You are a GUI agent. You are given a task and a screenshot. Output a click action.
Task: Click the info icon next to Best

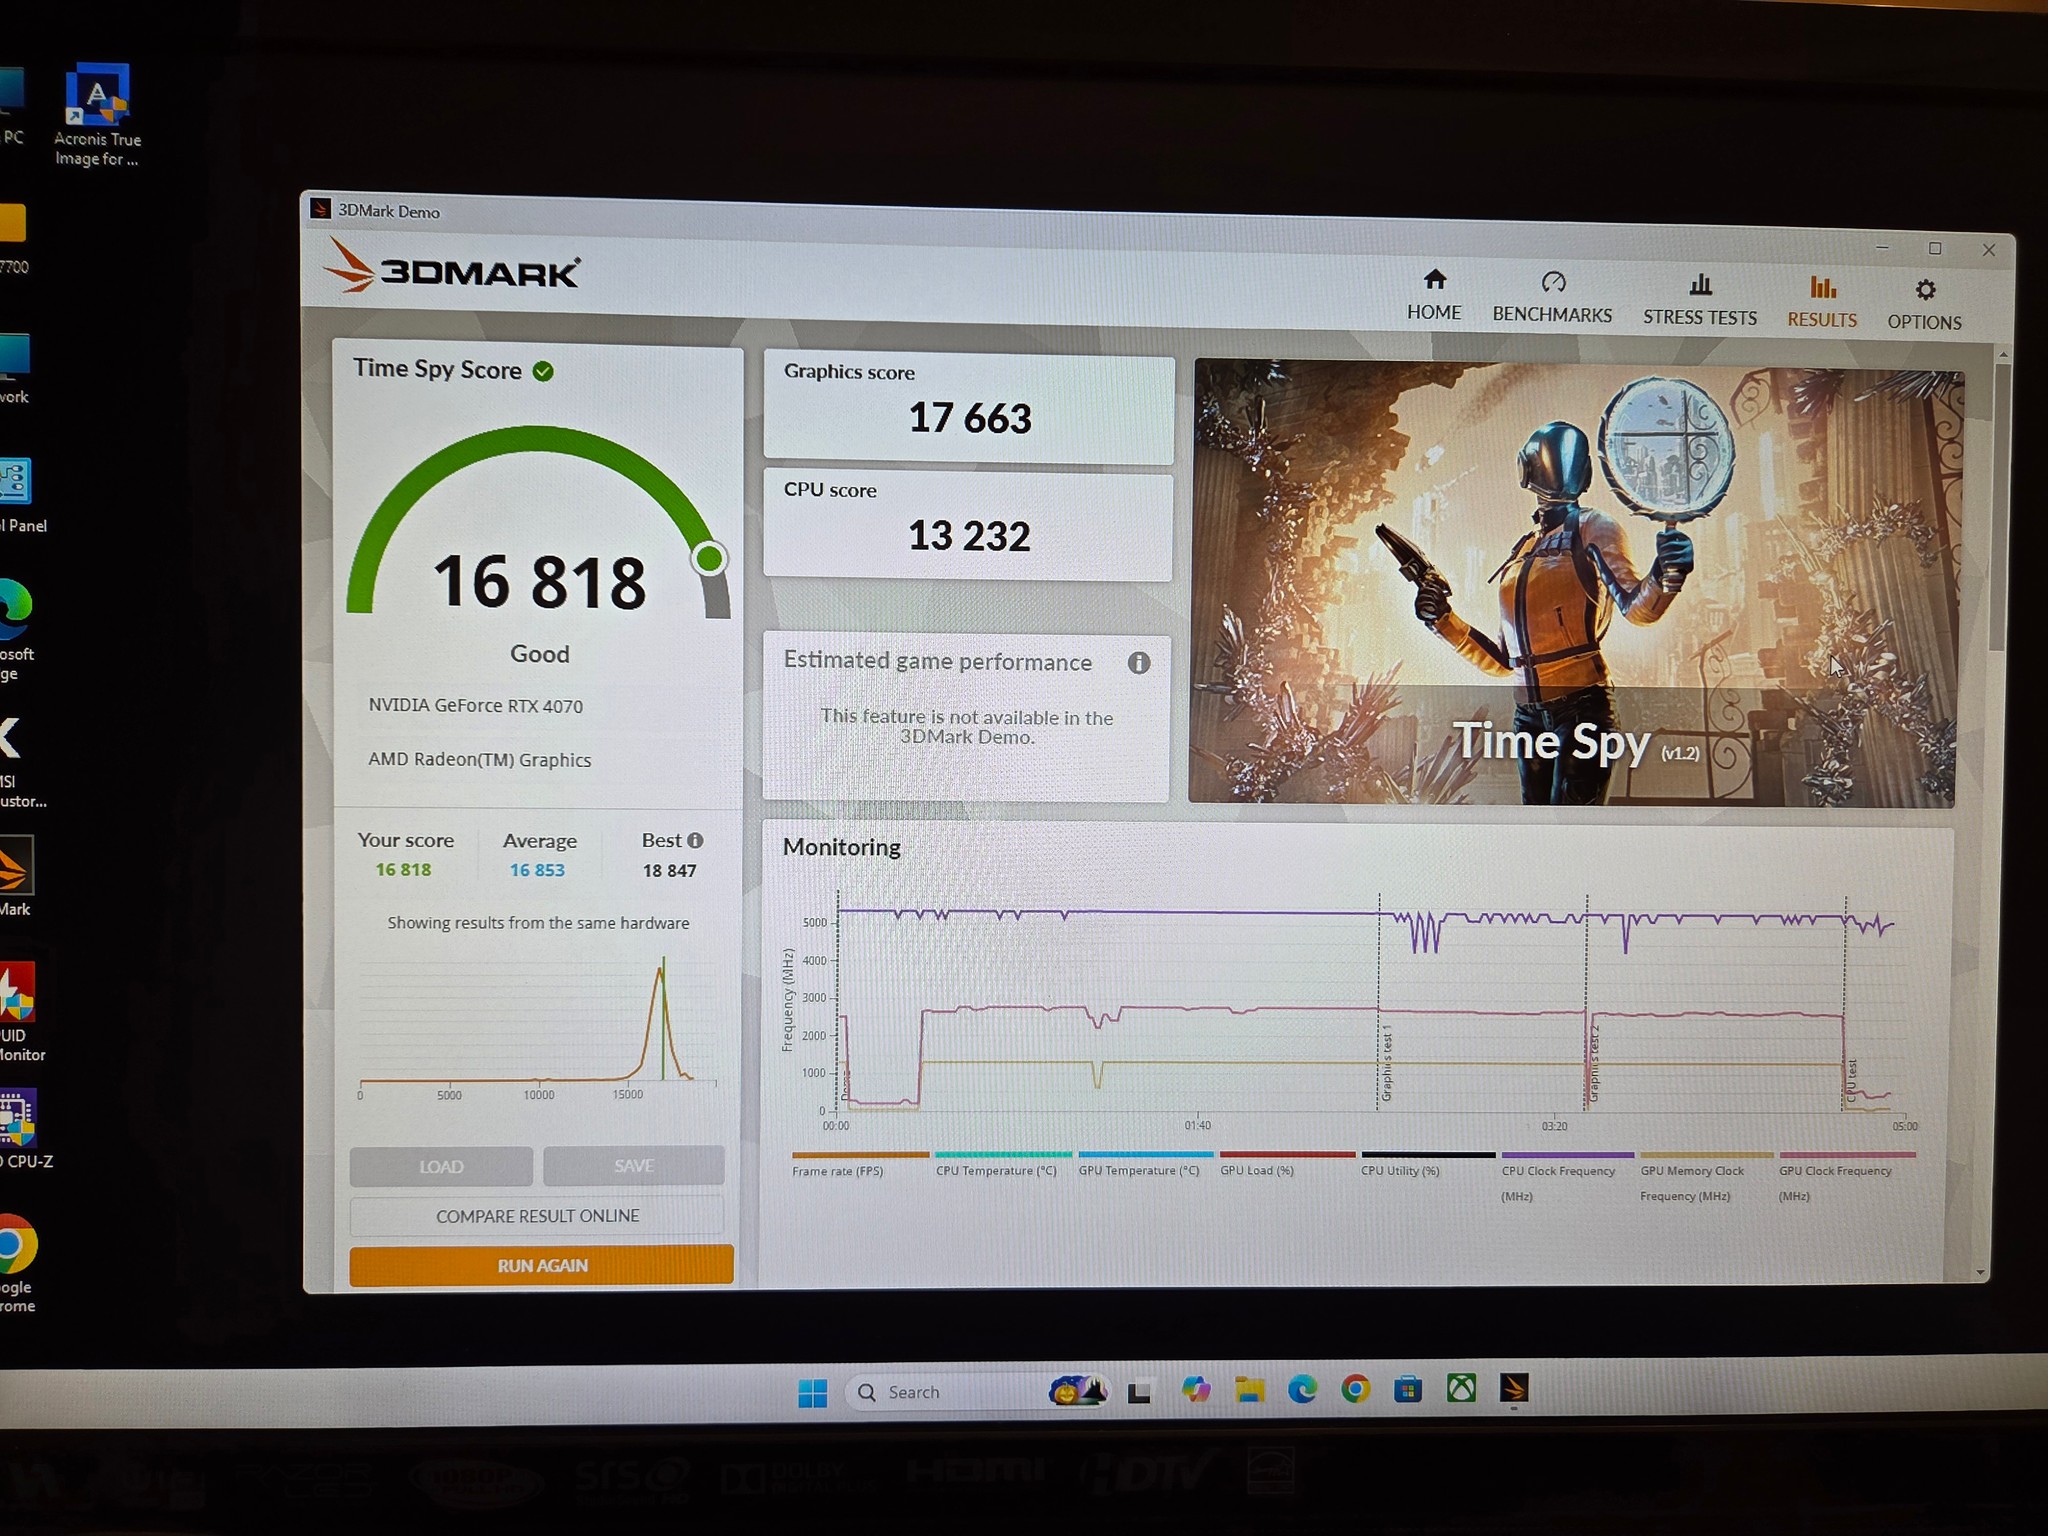695,841
